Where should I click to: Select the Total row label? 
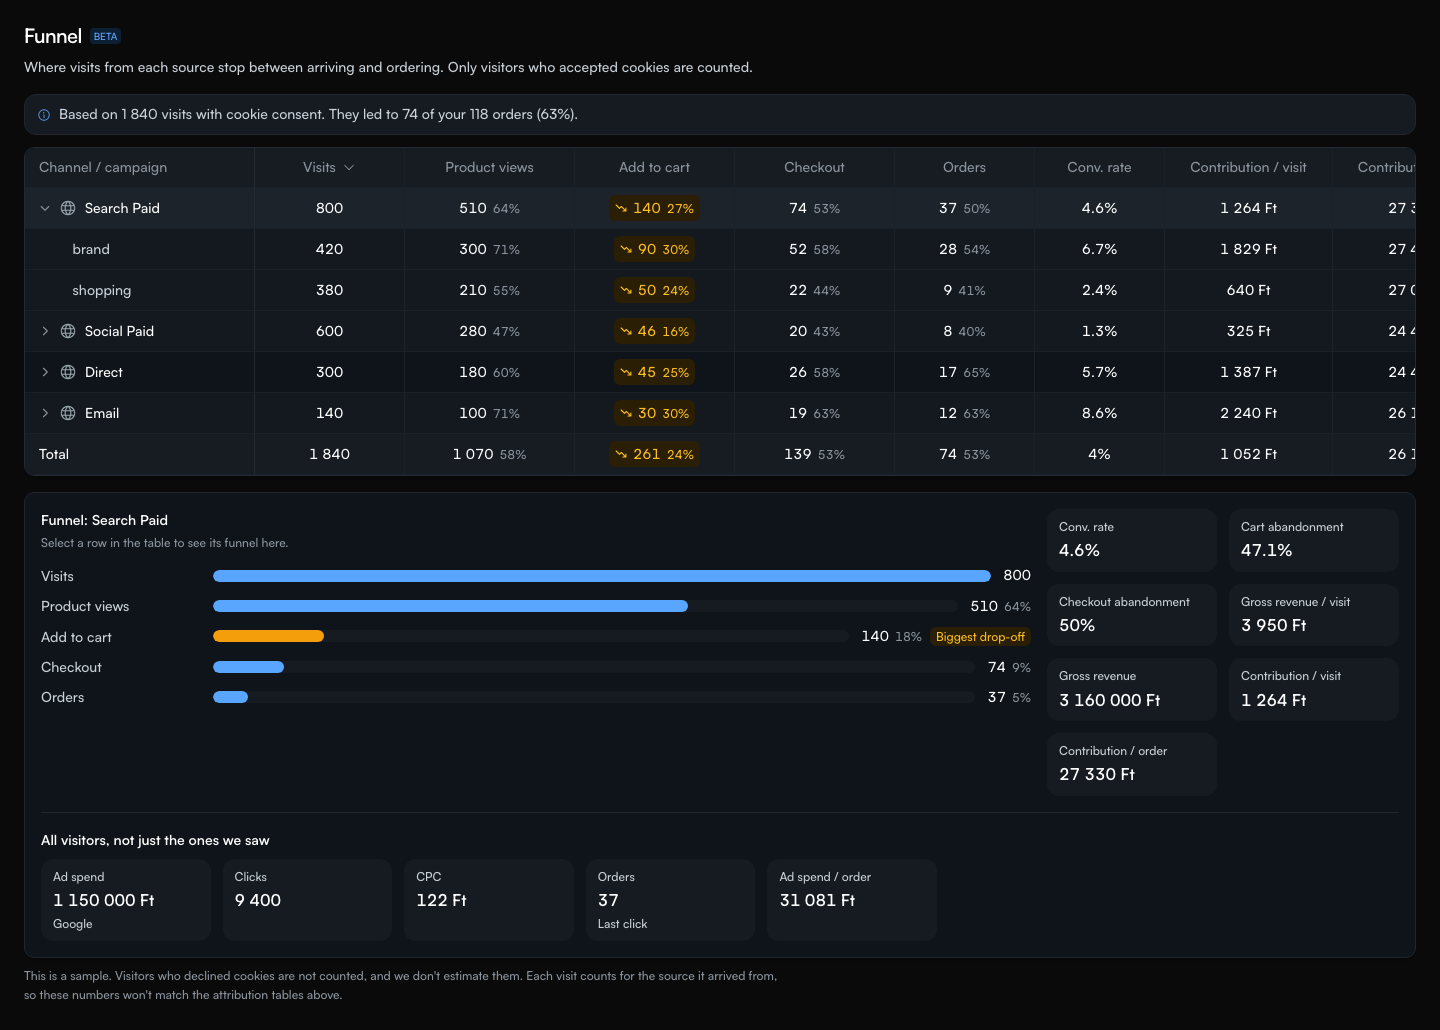(54, 454)
